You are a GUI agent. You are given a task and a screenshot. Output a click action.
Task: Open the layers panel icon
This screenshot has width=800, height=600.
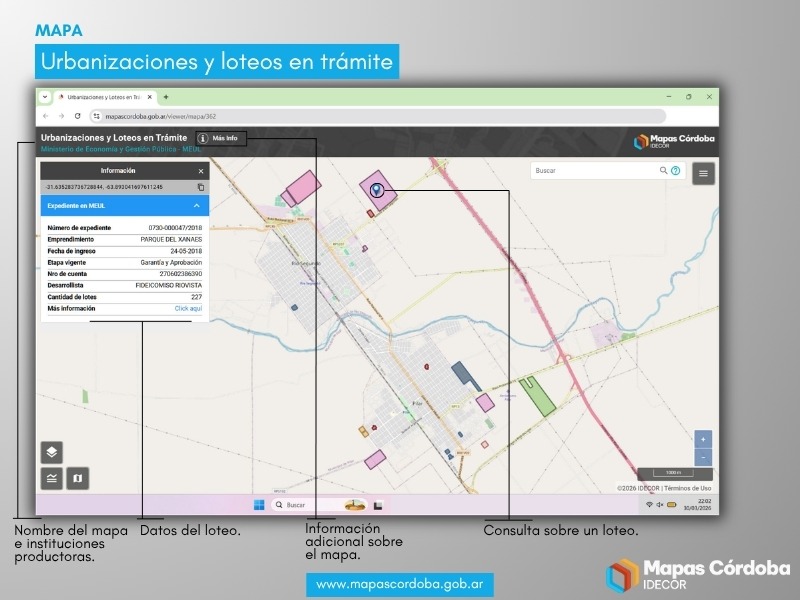(51, 452)
